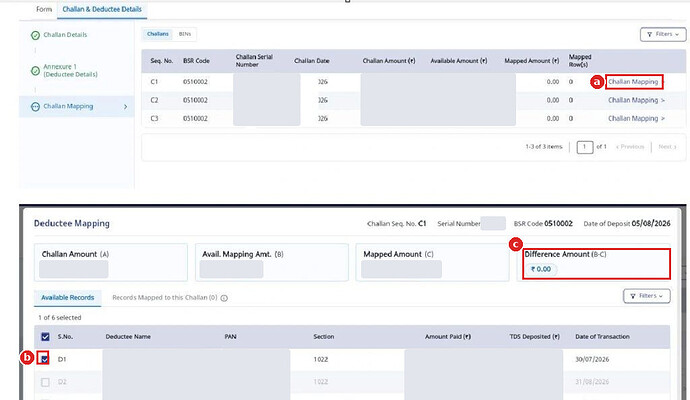The width and height of the screenshot is (690, 400).
Task: Click the S.No. column header
Action: (x=66, y=337)
